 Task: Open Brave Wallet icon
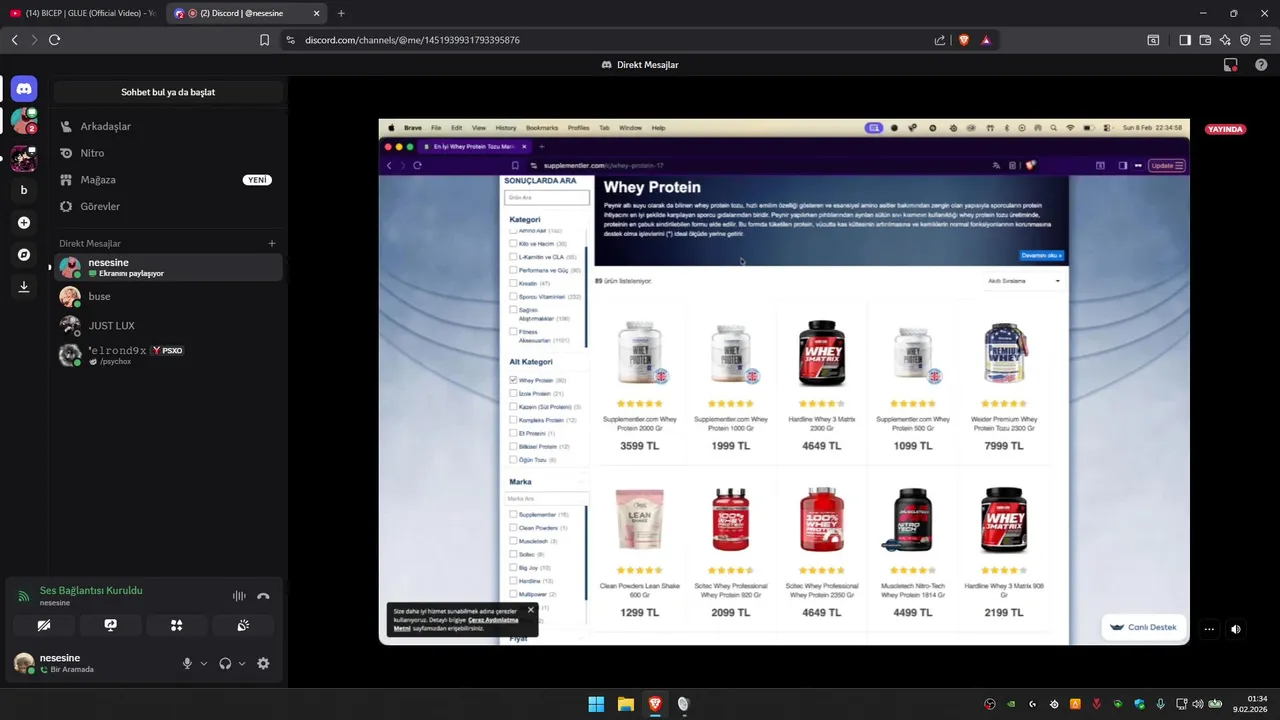point(1205,40)
